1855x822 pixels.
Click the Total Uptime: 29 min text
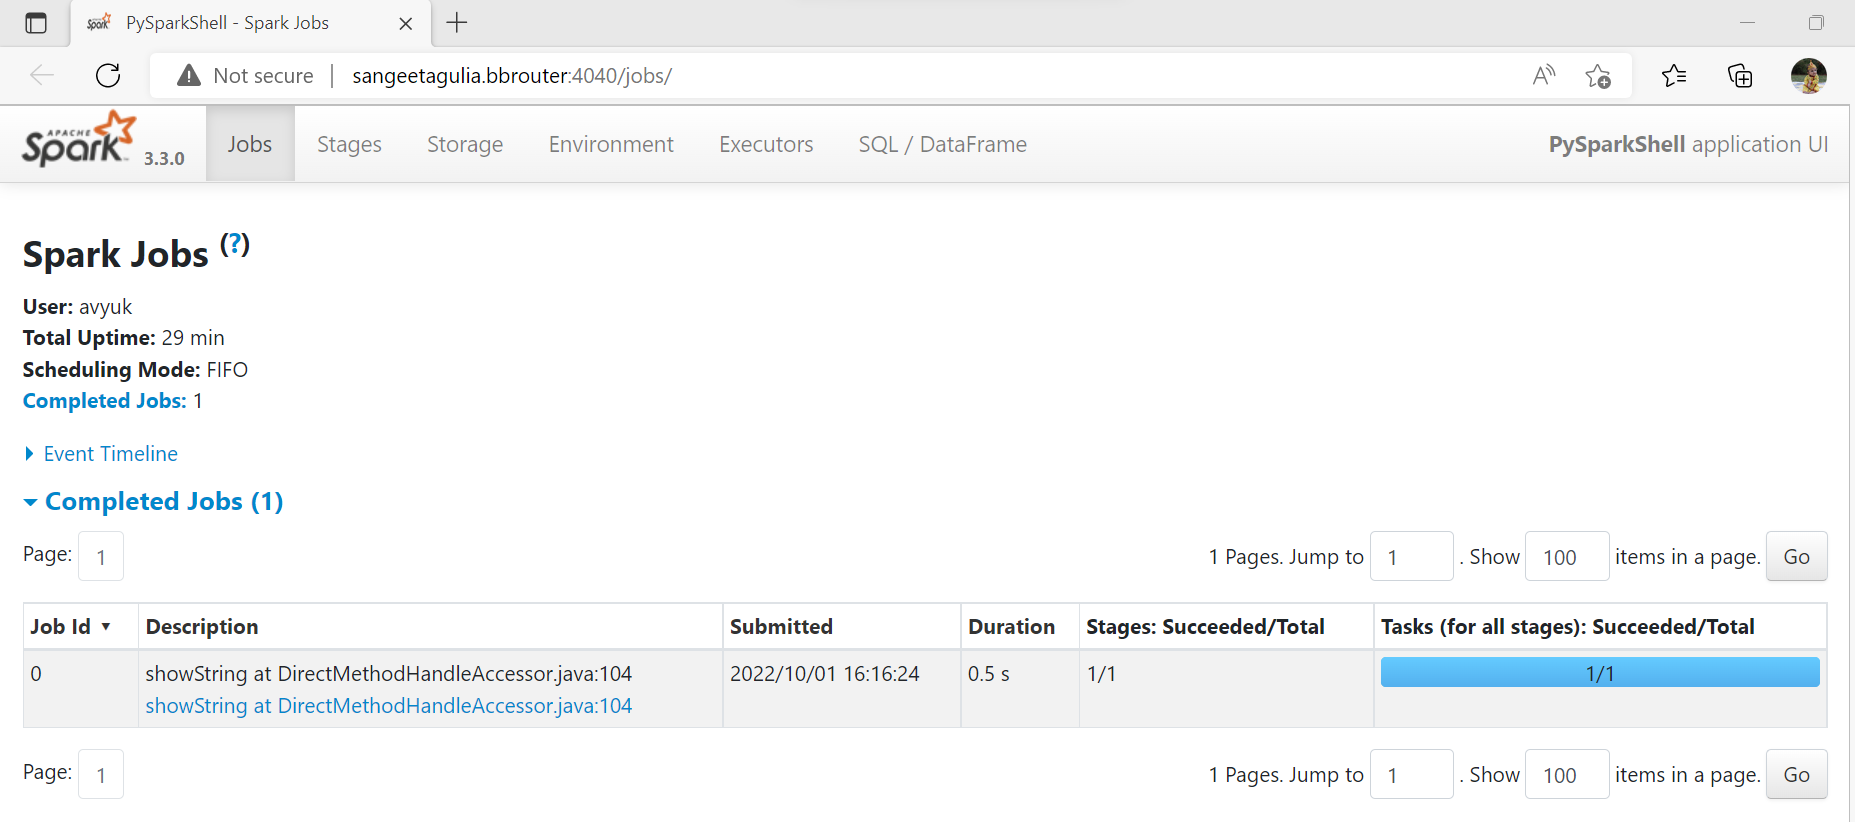coord(123,338)
